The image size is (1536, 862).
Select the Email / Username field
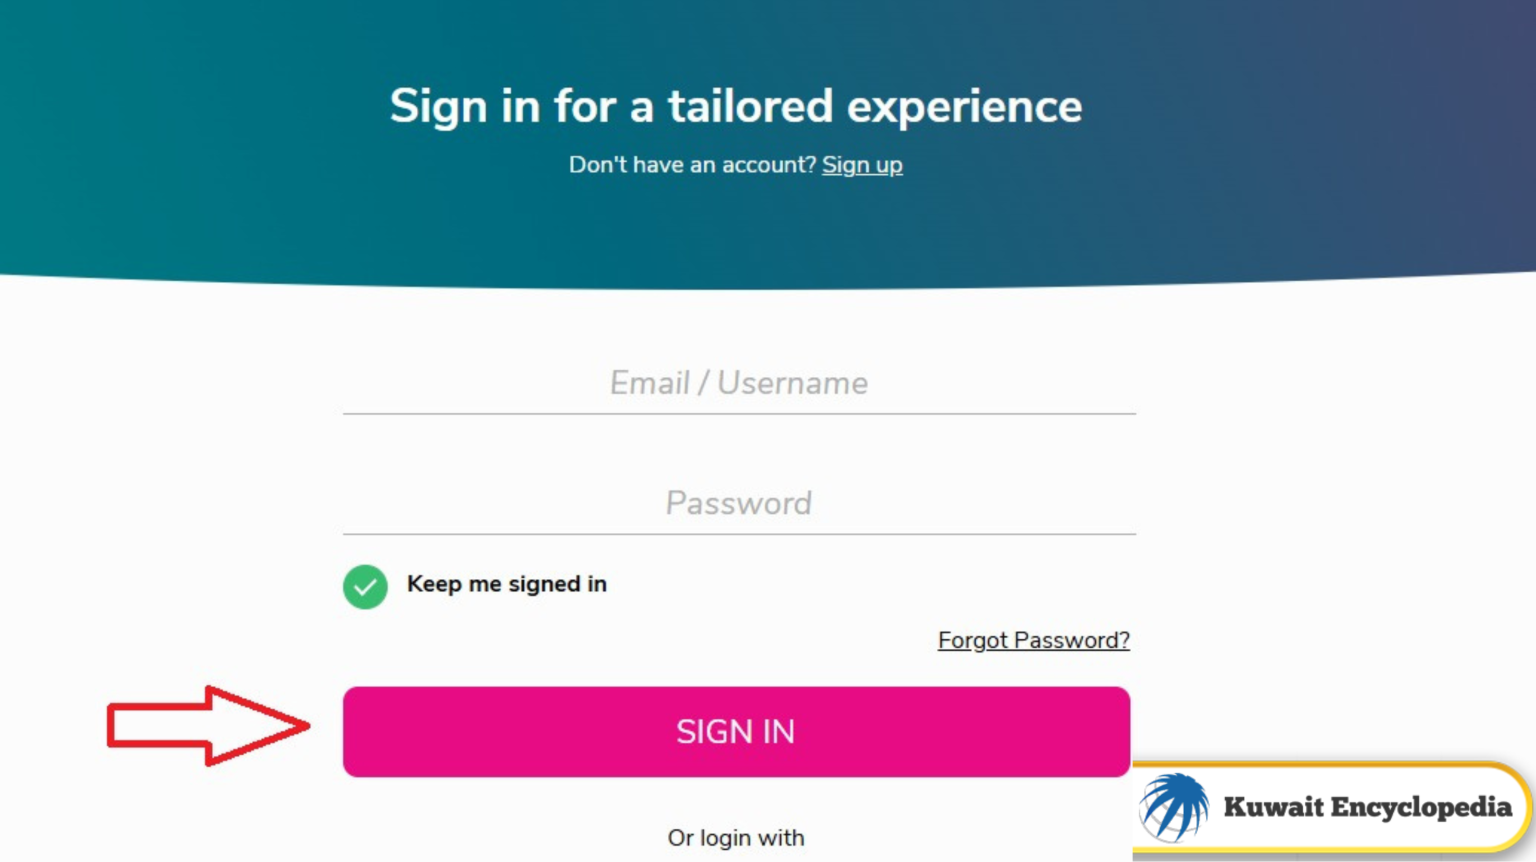pos(738,383)
